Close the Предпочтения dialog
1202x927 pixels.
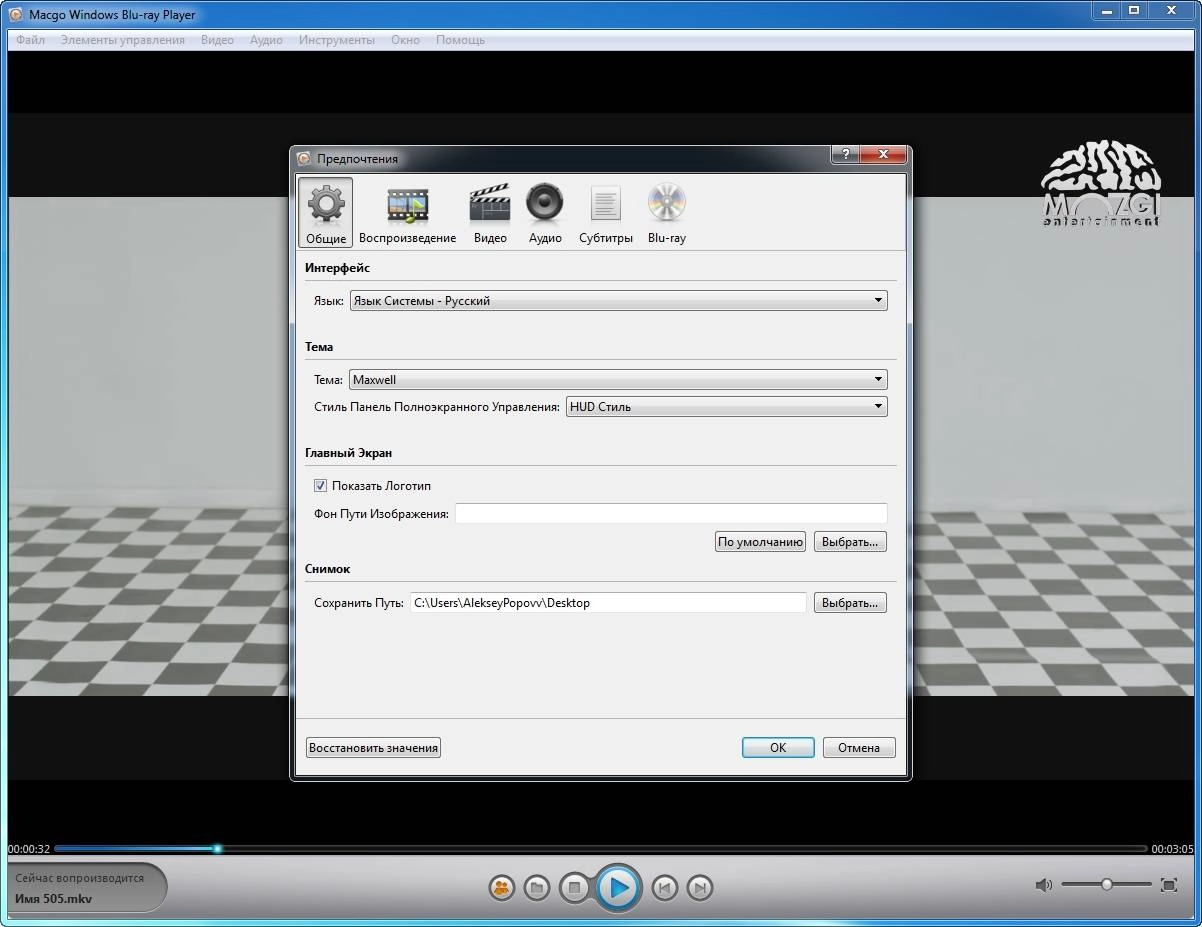click(x=884, y=155)
